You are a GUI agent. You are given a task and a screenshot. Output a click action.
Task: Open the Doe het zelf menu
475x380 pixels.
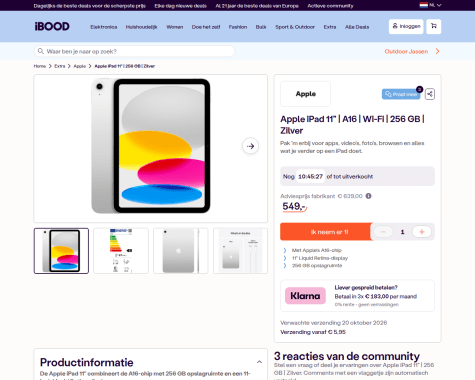coord(206,27)
